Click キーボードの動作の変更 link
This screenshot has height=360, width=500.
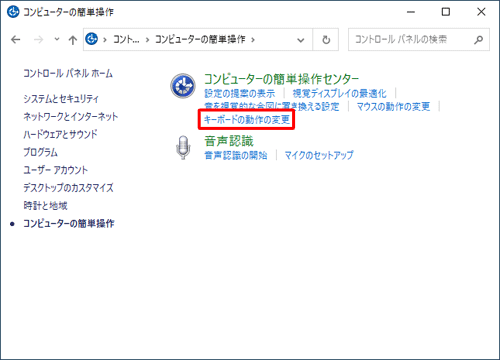(x=247, y=119)
